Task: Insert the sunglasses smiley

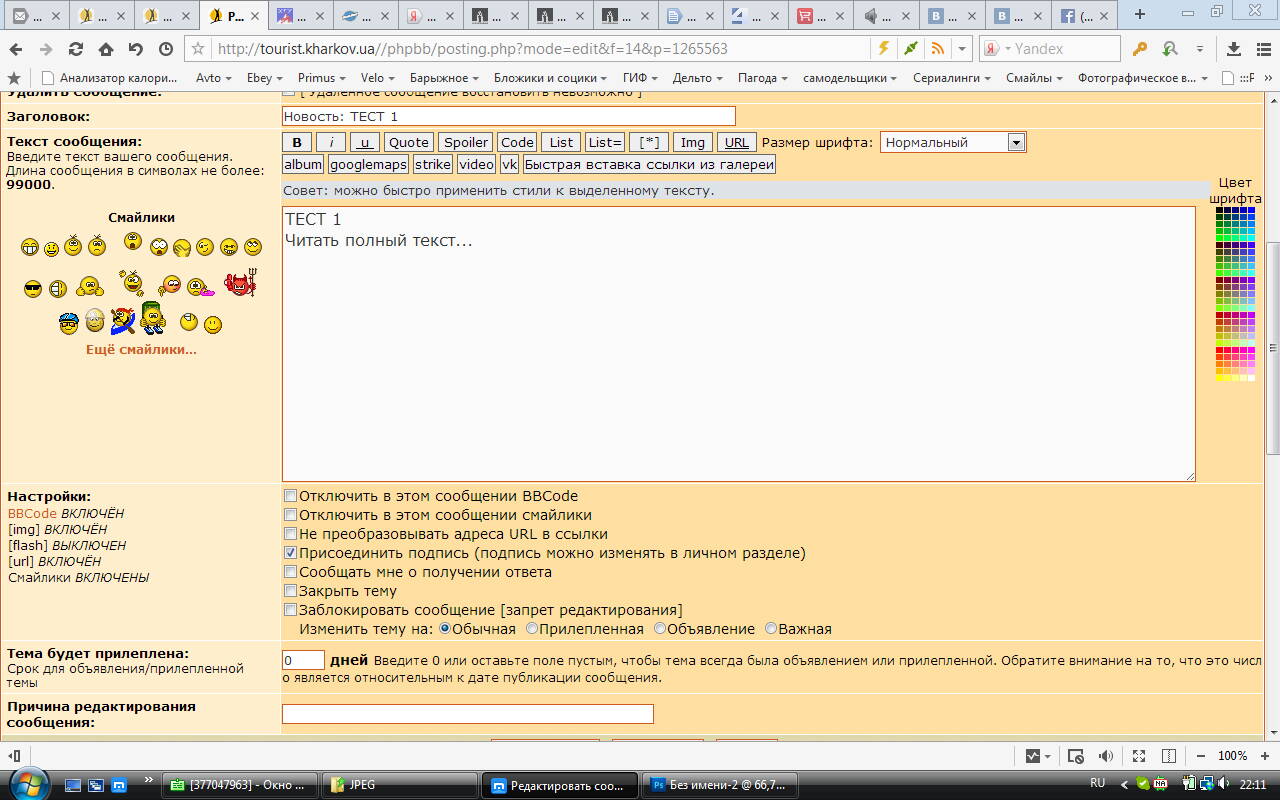Action: point(33,289)
